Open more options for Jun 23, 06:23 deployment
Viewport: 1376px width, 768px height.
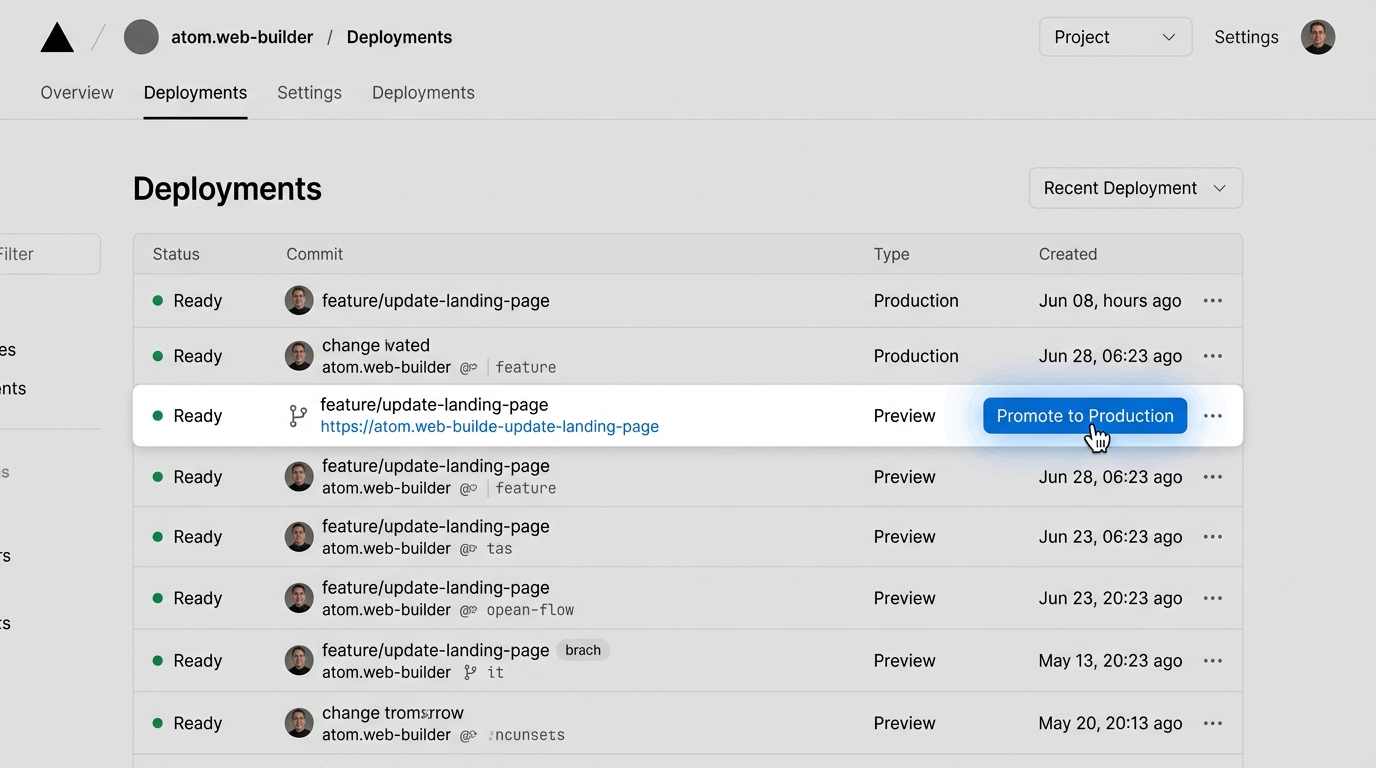point(1212,537)
